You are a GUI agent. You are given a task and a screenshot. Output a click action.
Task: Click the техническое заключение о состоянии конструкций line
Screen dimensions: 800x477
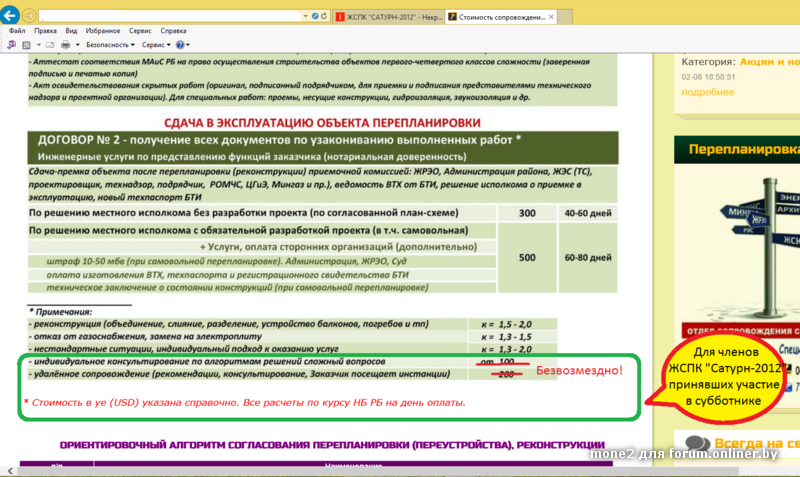(237, 287)
